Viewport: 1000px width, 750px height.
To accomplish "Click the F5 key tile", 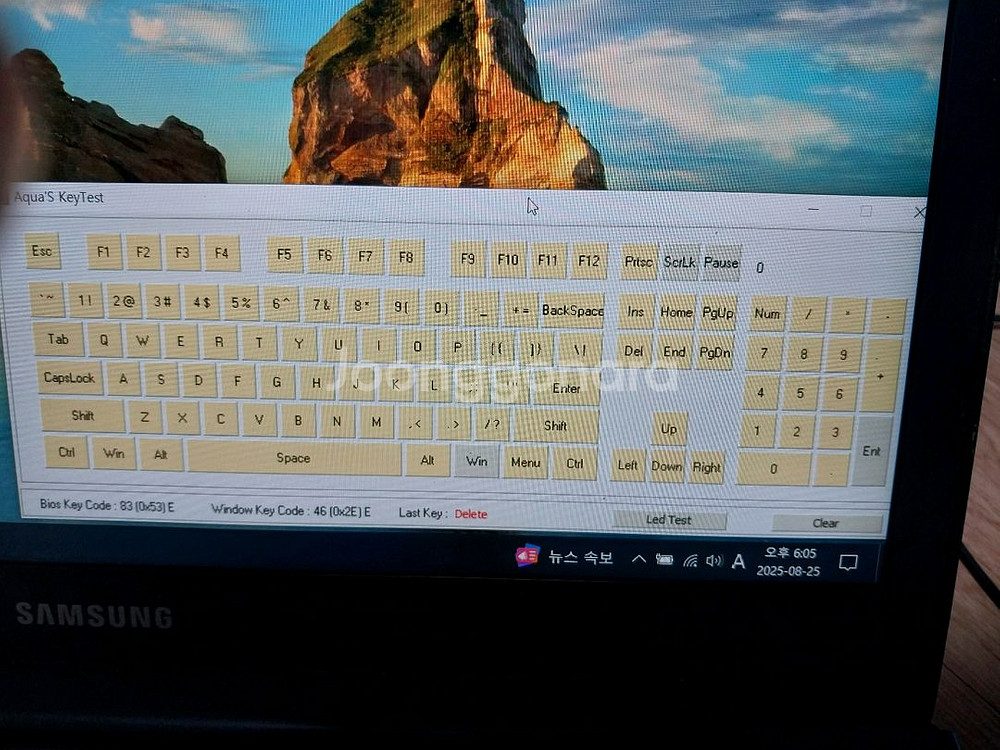I will click(x=284, y=254).
